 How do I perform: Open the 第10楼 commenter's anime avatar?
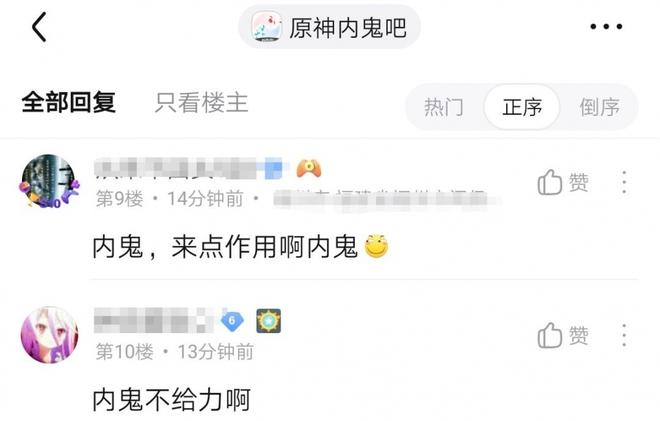[50, 335]
